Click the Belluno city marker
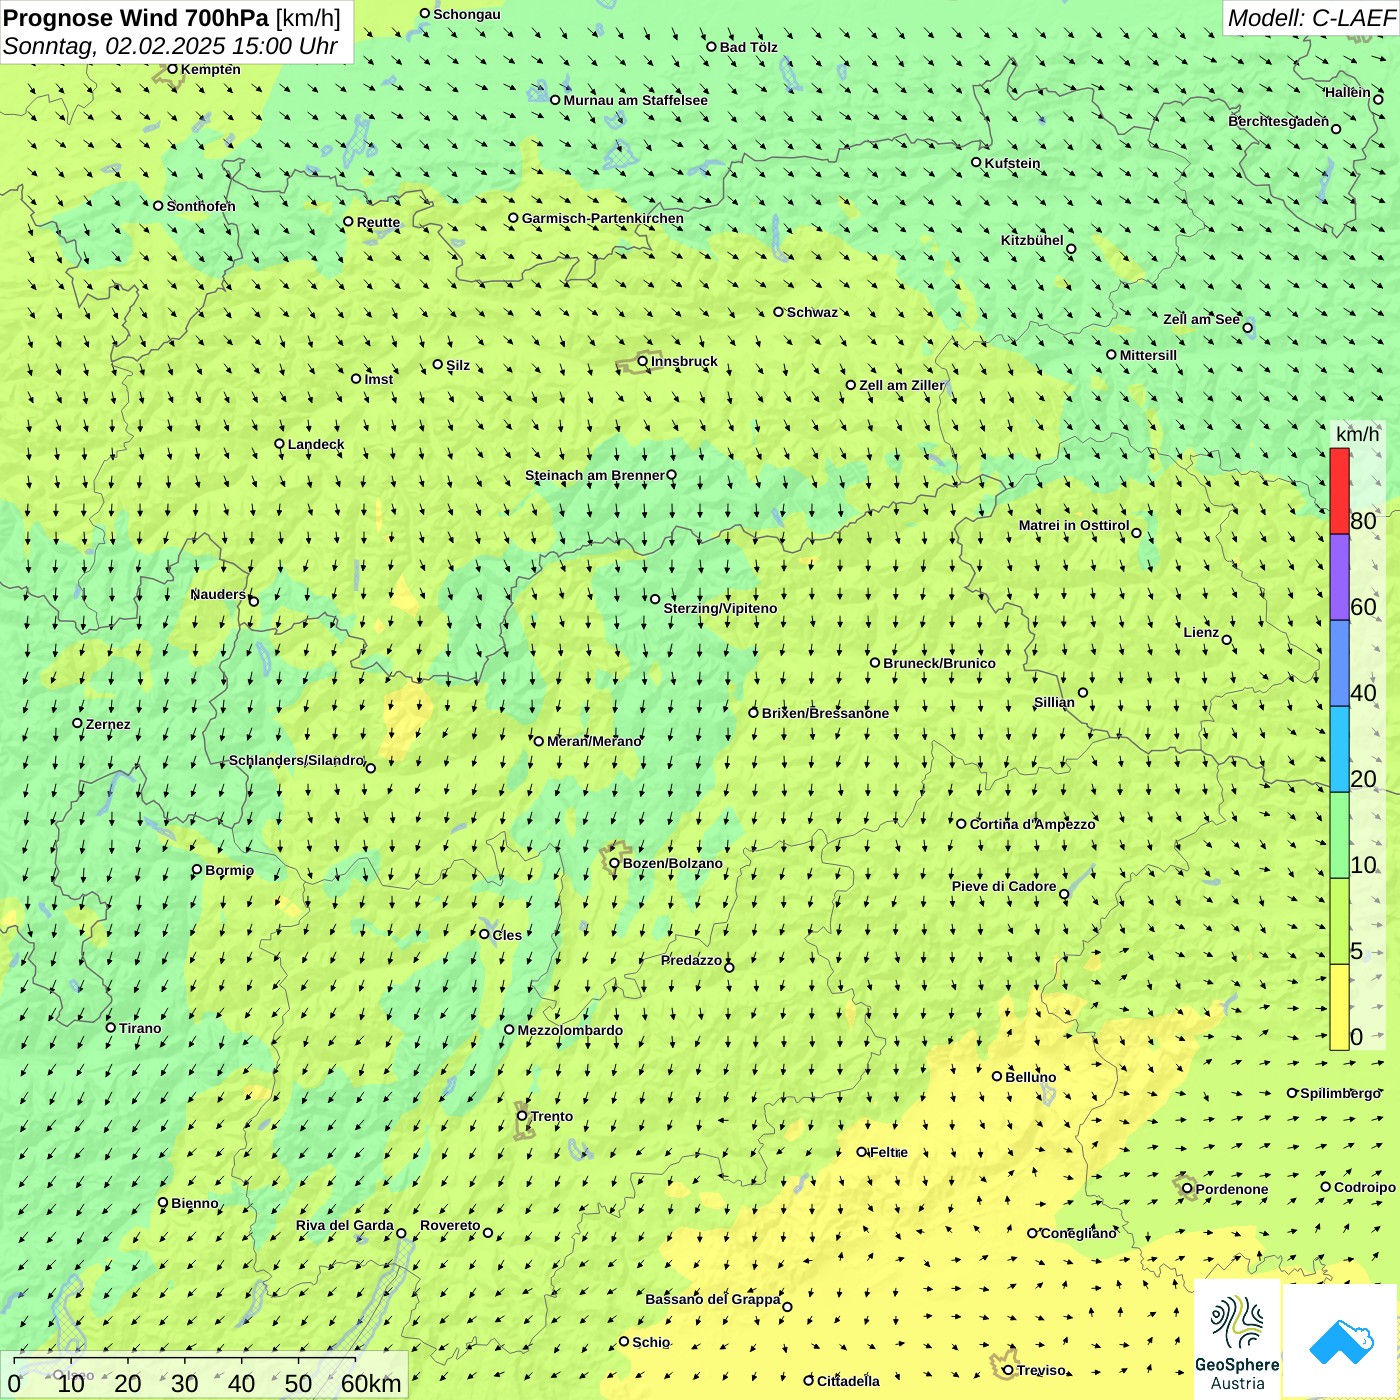The width and height of the screenshot is (1400, 1400). tap(997, 1076)
